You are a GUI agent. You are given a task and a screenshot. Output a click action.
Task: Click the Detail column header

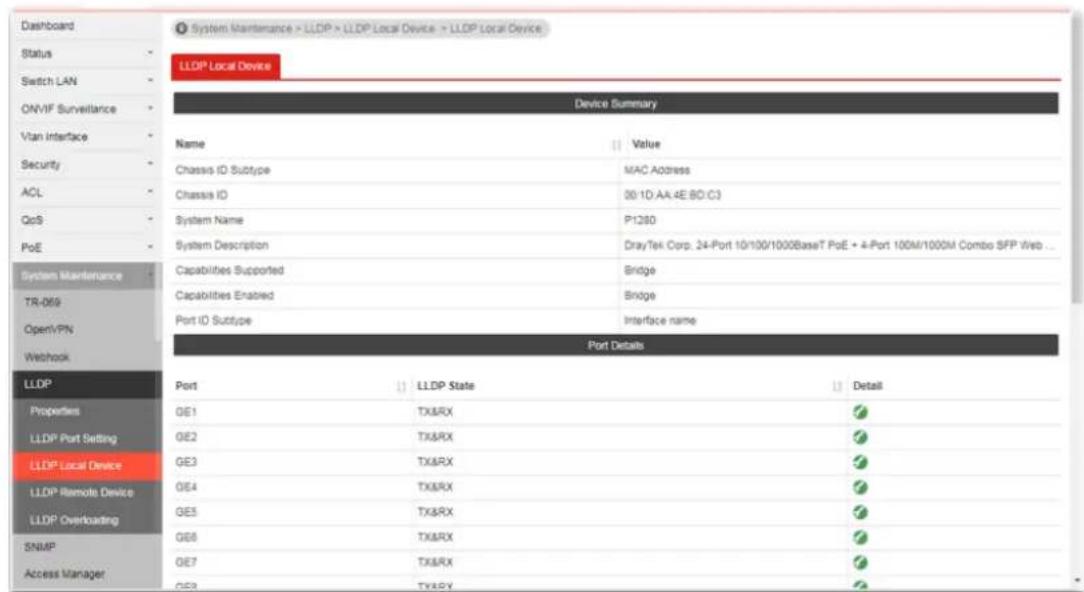click(868, 386)
